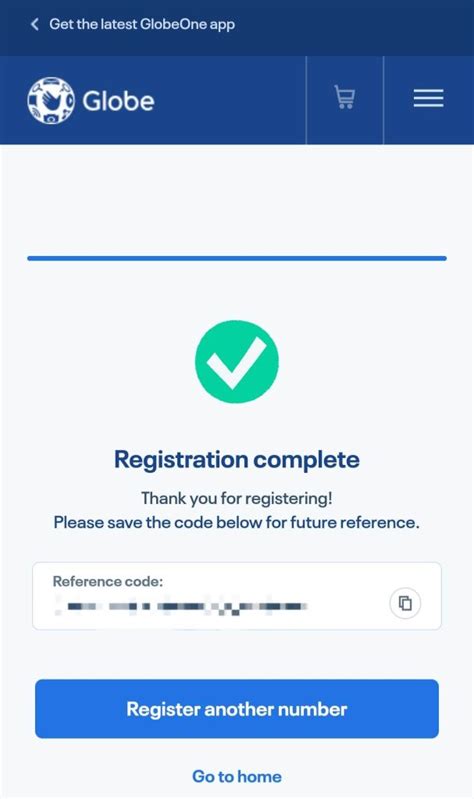Select the blurred reference code text

click(x=181, y=607)
